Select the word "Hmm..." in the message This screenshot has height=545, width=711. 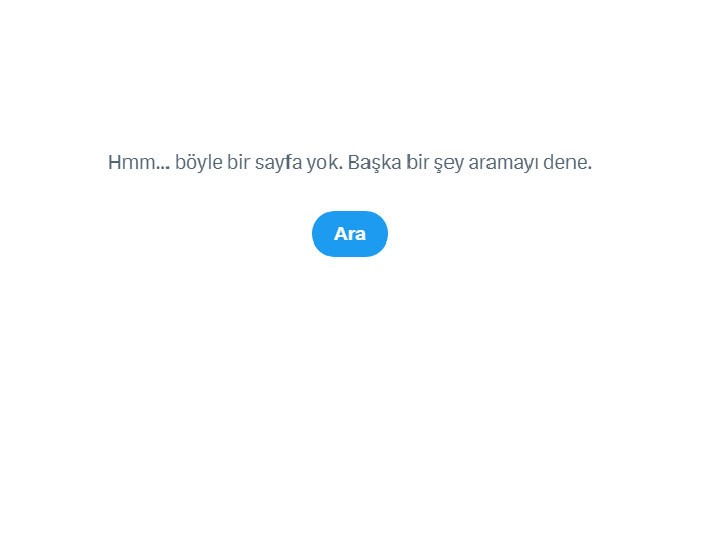click(139, 162)
